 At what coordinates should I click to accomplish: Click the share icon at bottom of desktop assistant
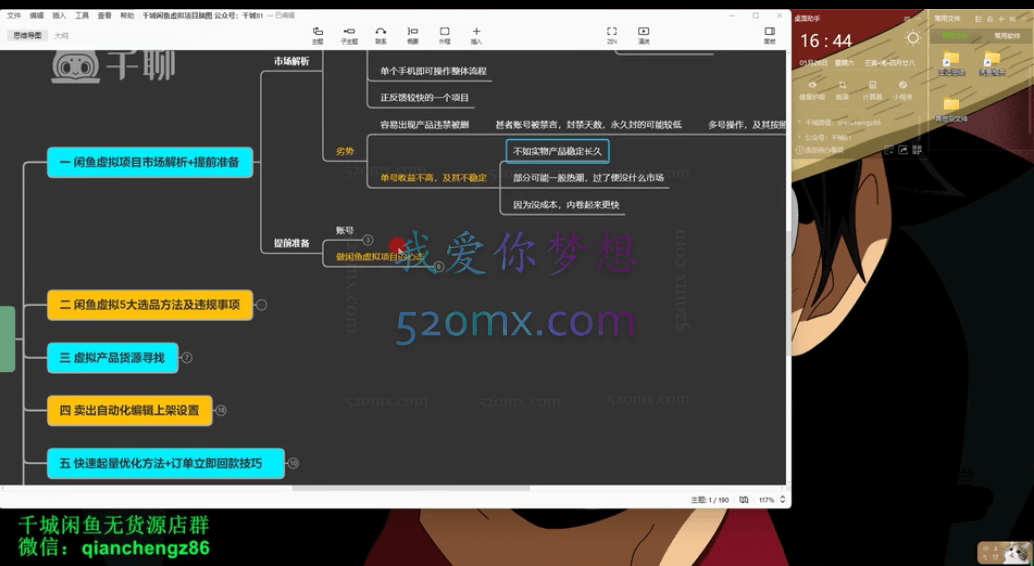[903, 150]
